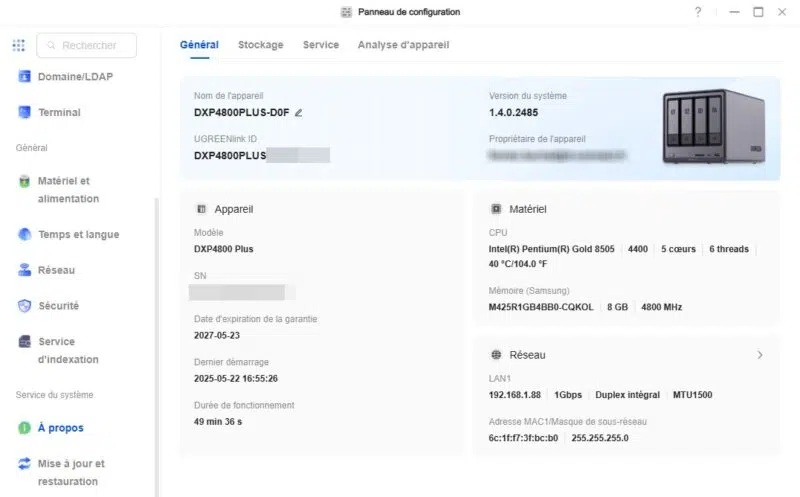Expand the Réseau card chevron arrow
This screenshot has height=497, width=800.
tap(760, 355)
